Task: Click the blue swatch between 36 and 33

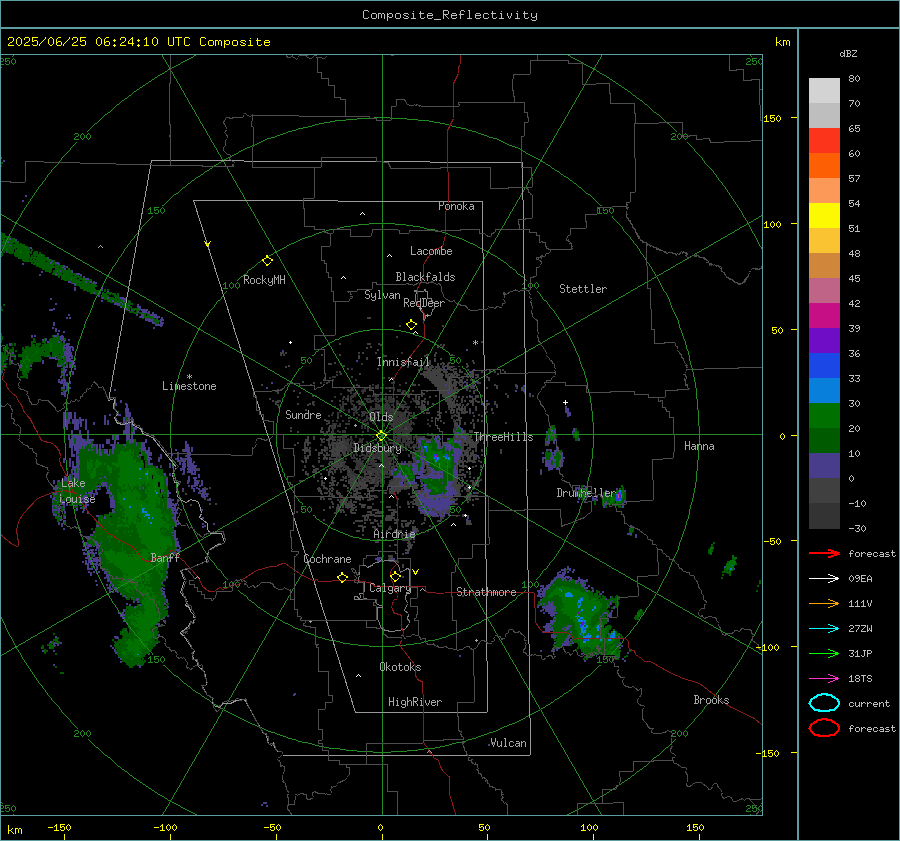Action: click(x=824, y=366)
